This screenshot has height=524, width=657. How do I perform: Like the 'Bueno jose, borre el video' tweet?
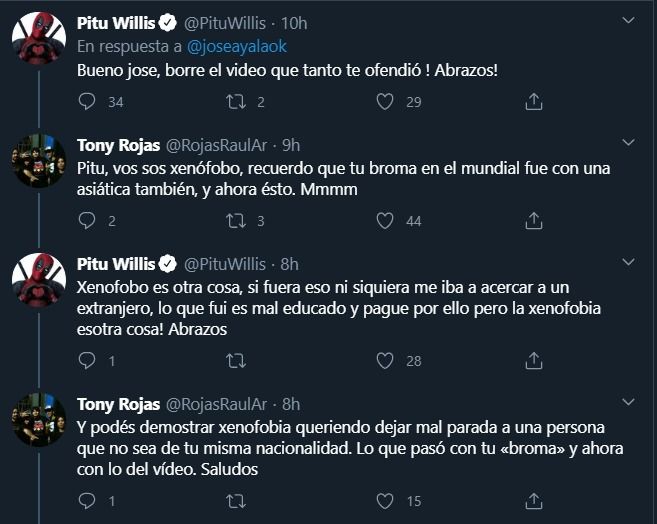click(x=385, y=101)
